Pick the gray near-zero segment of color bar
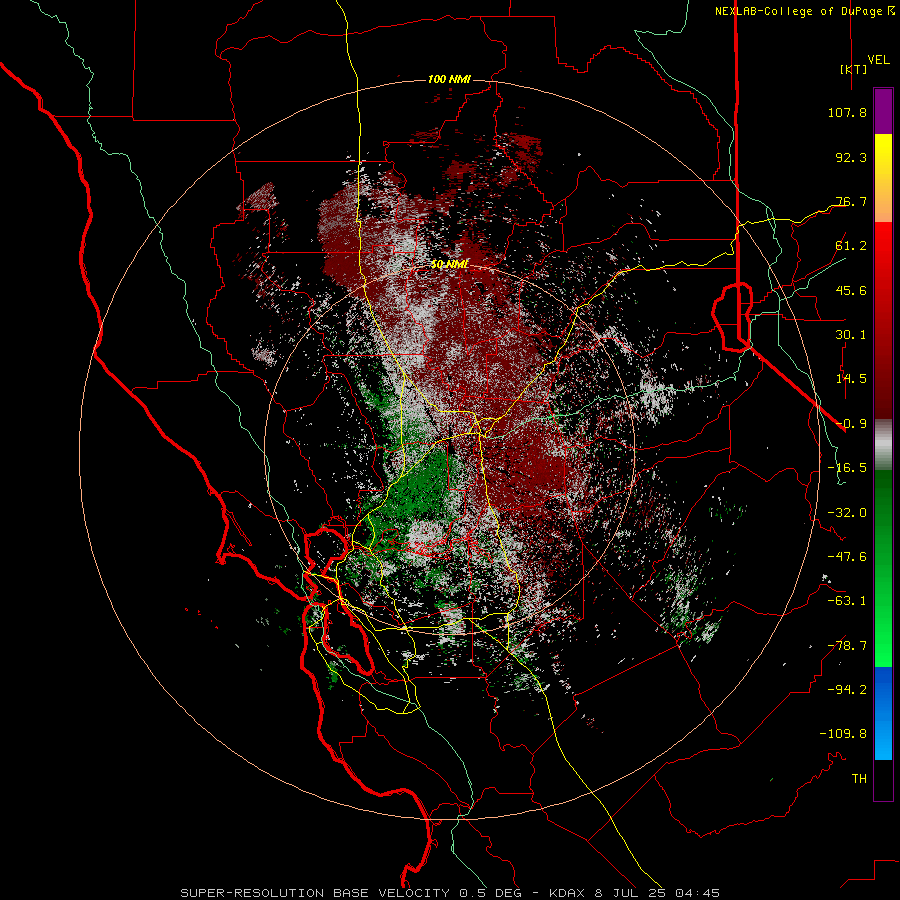The width and height of the screenshot is (900, 900). tap(883, 444)
